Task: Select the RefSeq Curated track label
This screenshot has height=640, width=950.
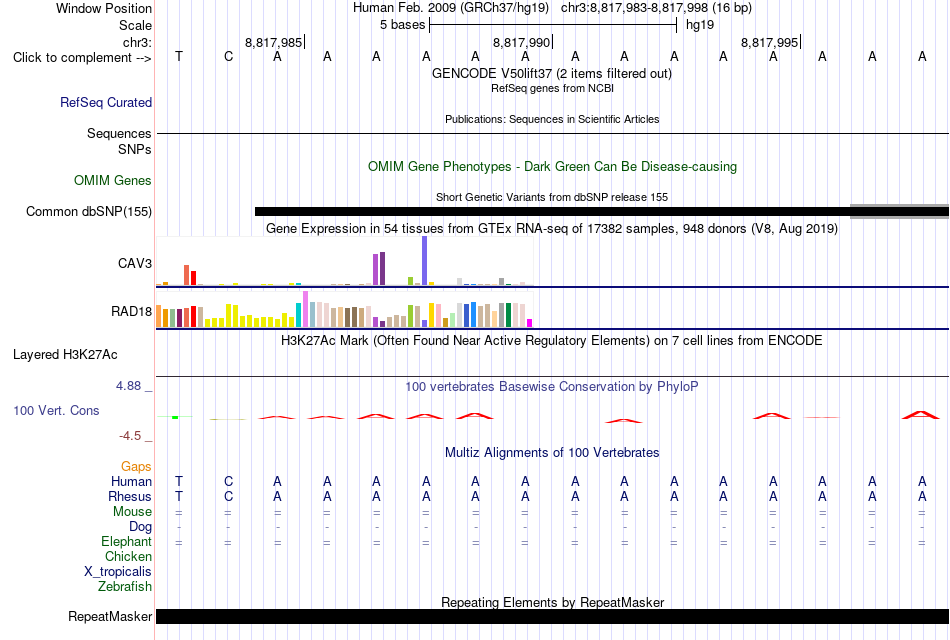Action: point(105,102)
